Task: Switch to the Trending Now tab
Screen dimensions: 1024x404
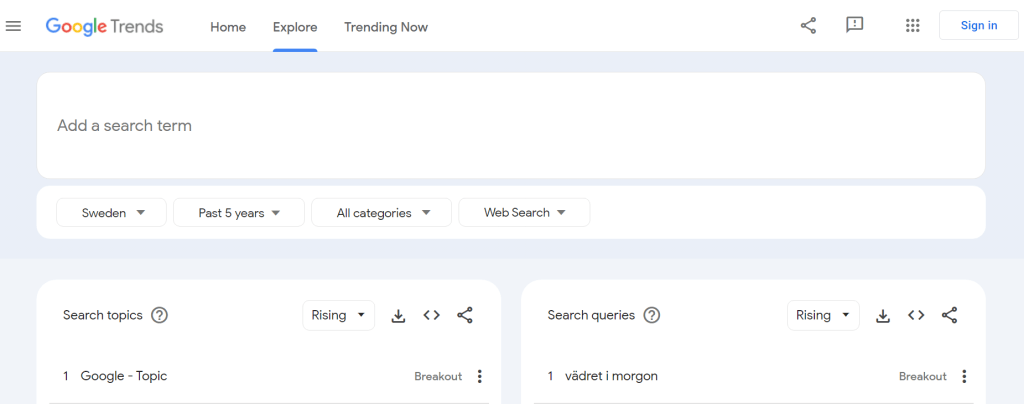Action: point(385,27)
